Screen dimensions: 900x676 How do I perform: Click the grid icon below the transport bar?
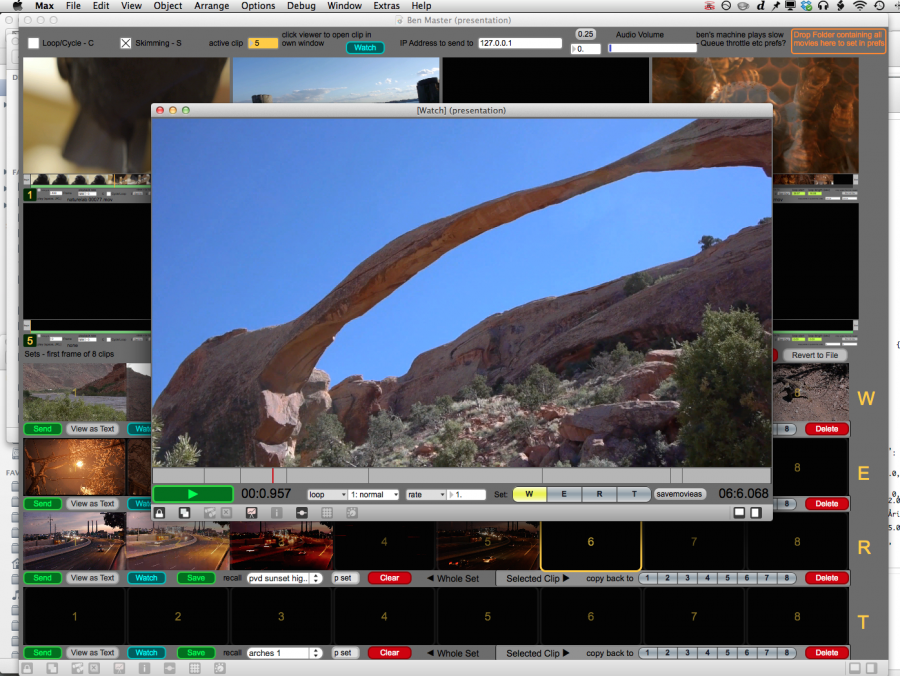(x=326, y=512)
